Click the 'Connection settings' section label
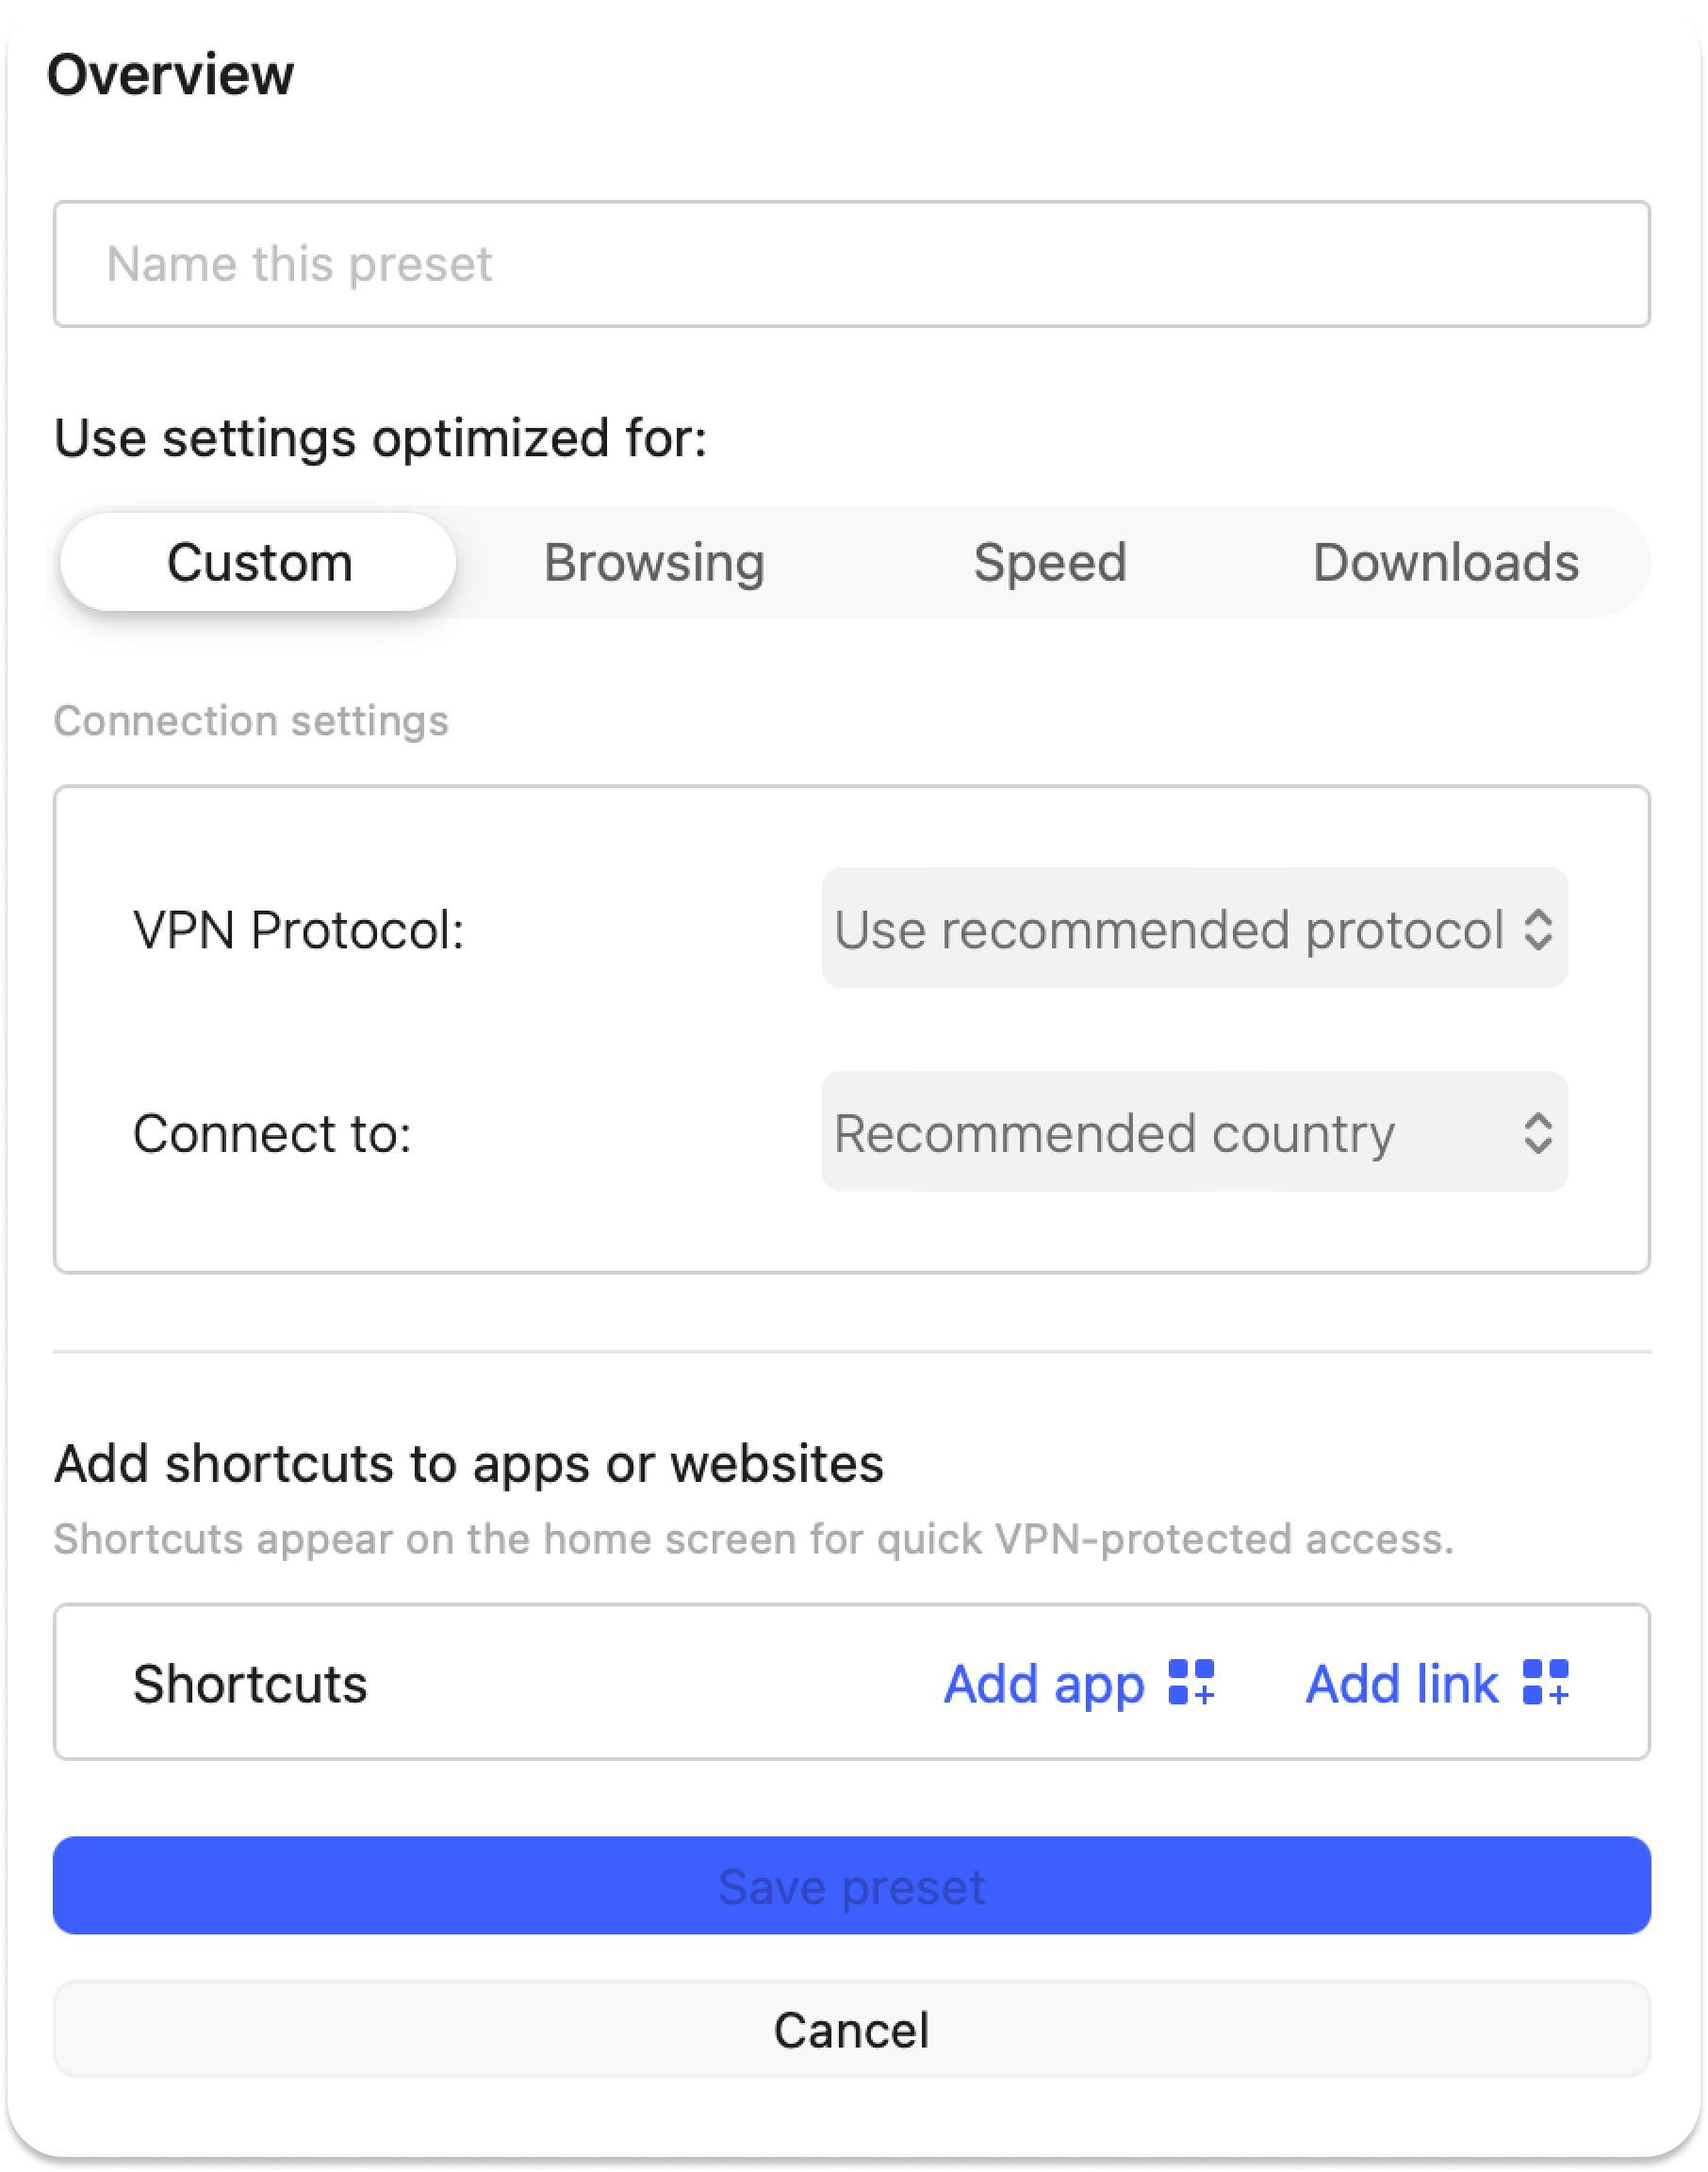Image resolution: width=1708 pixels, height=2172 pixels. 251,721
